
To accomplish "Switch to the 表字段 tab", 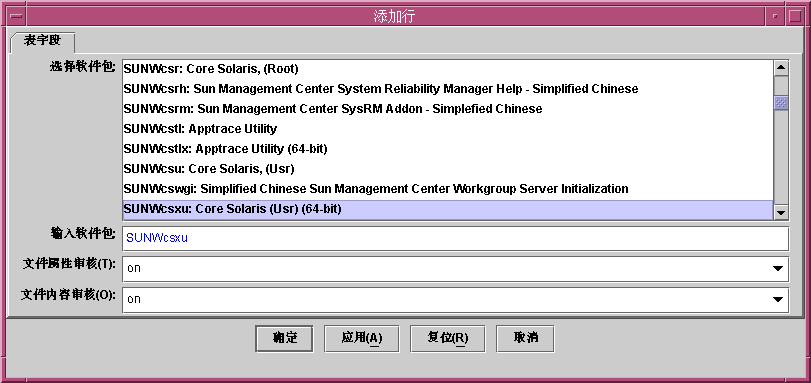I will (42, 41).
